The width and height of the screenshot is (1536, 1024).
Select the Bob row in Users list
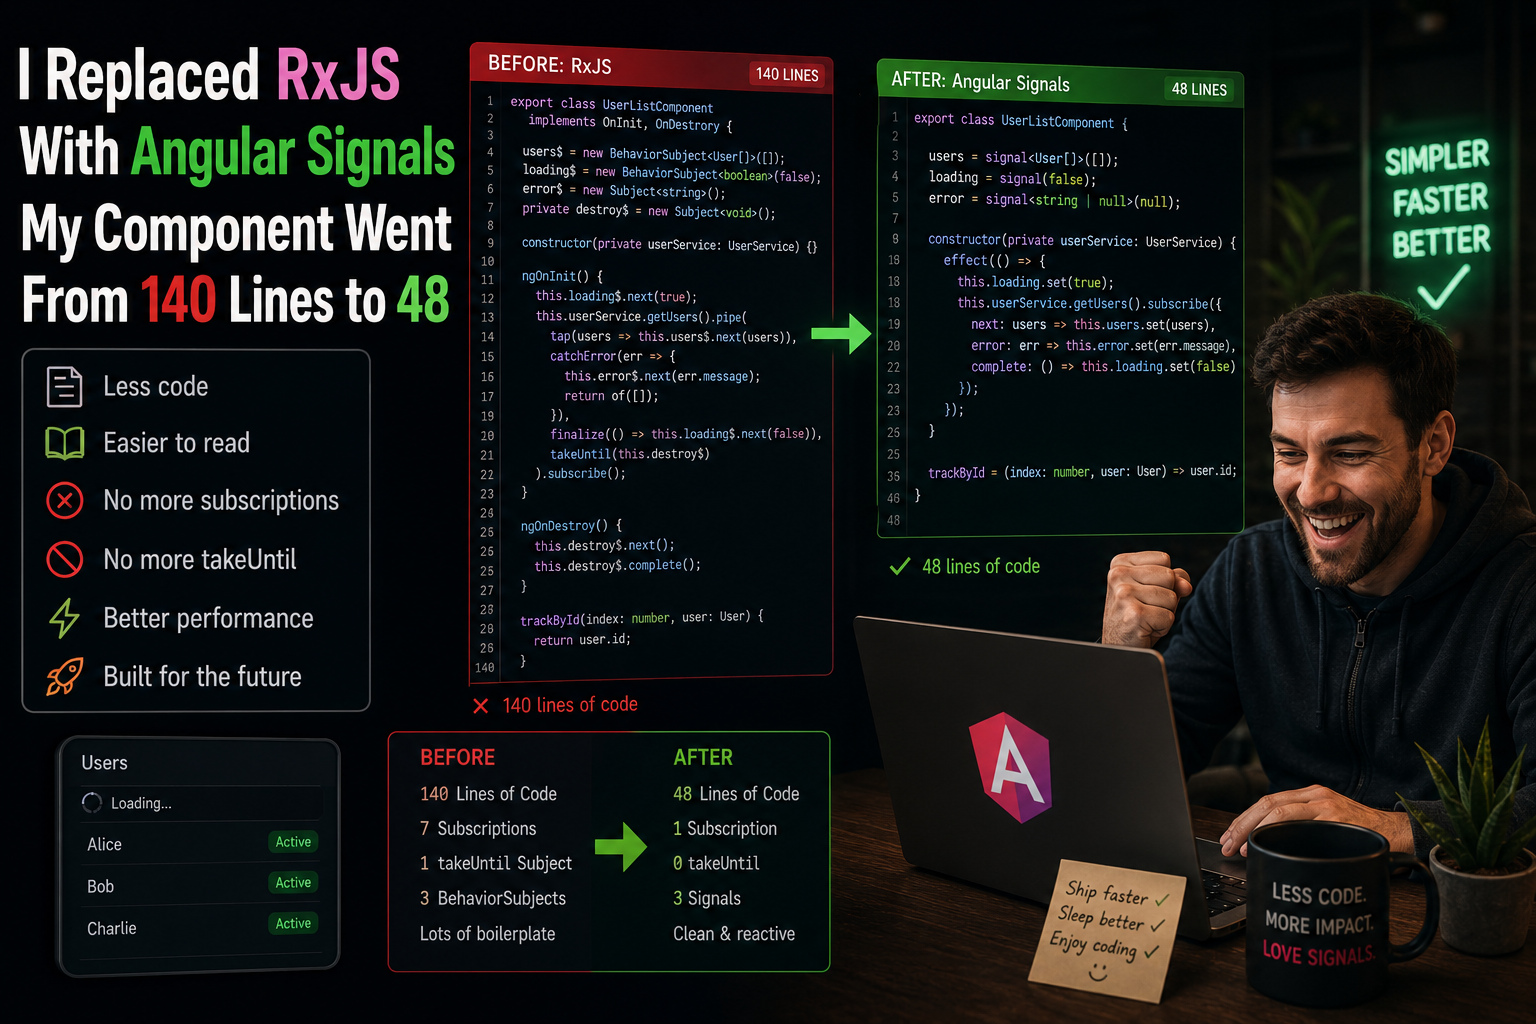[200, 885]
